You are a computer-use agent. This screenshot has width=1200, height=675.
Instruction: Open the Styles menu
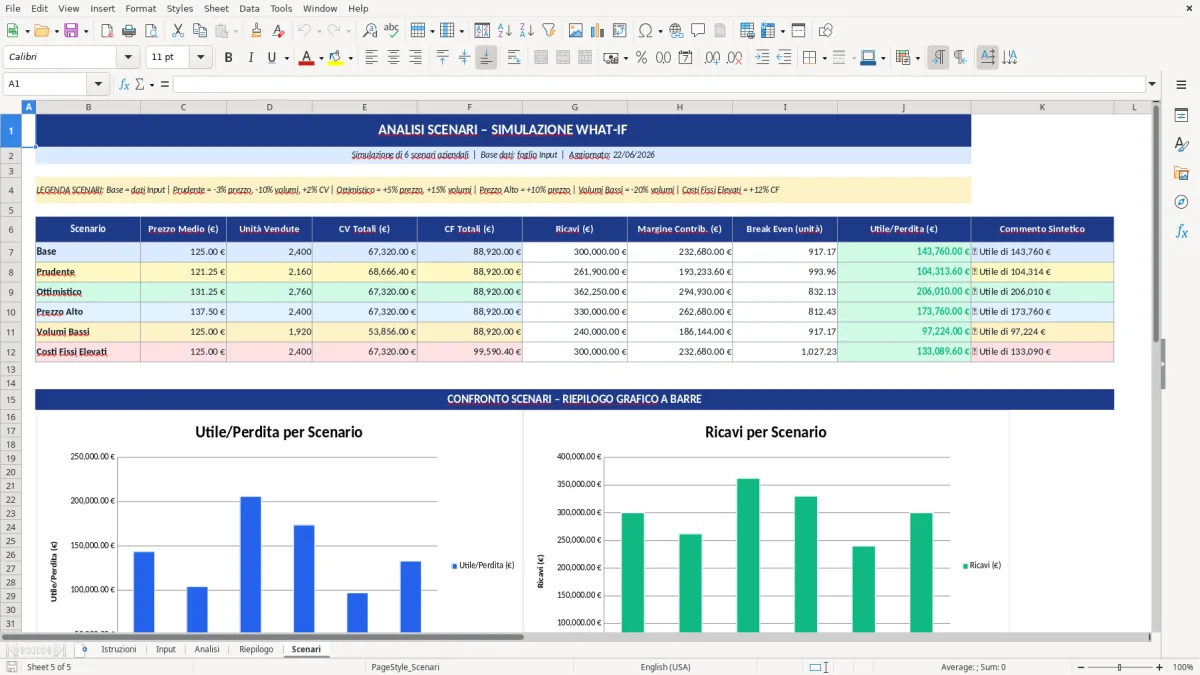[x=180, y=8]
